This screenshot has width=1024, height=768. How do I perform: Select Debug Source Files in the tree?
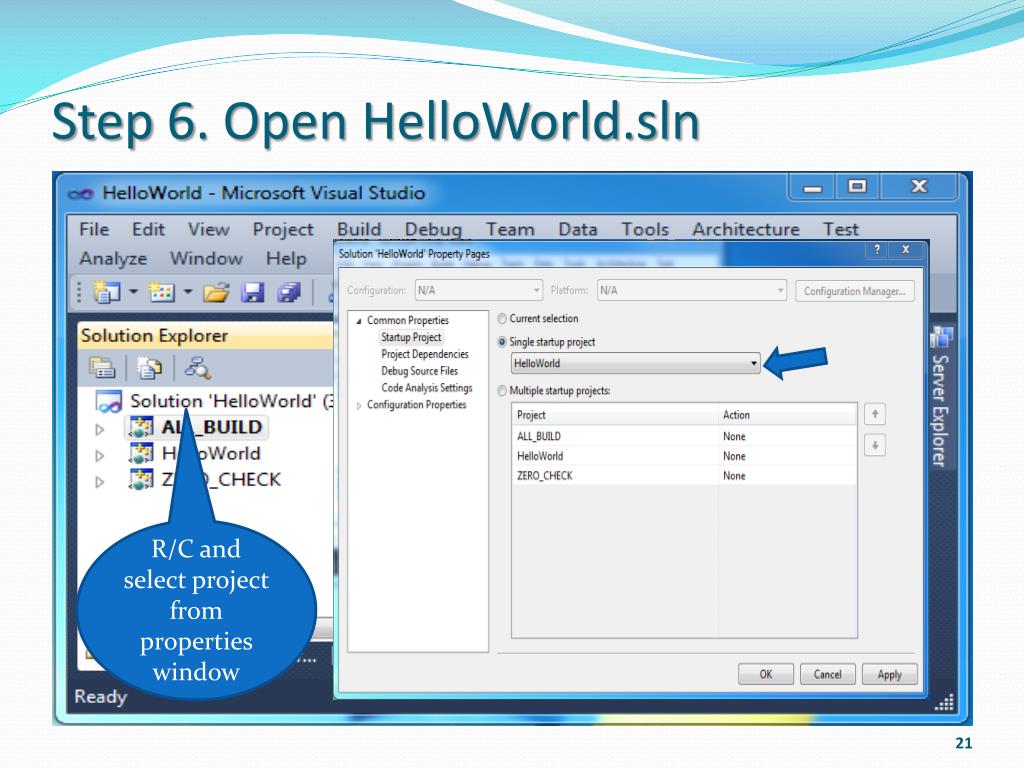click(x=420, y=371)
